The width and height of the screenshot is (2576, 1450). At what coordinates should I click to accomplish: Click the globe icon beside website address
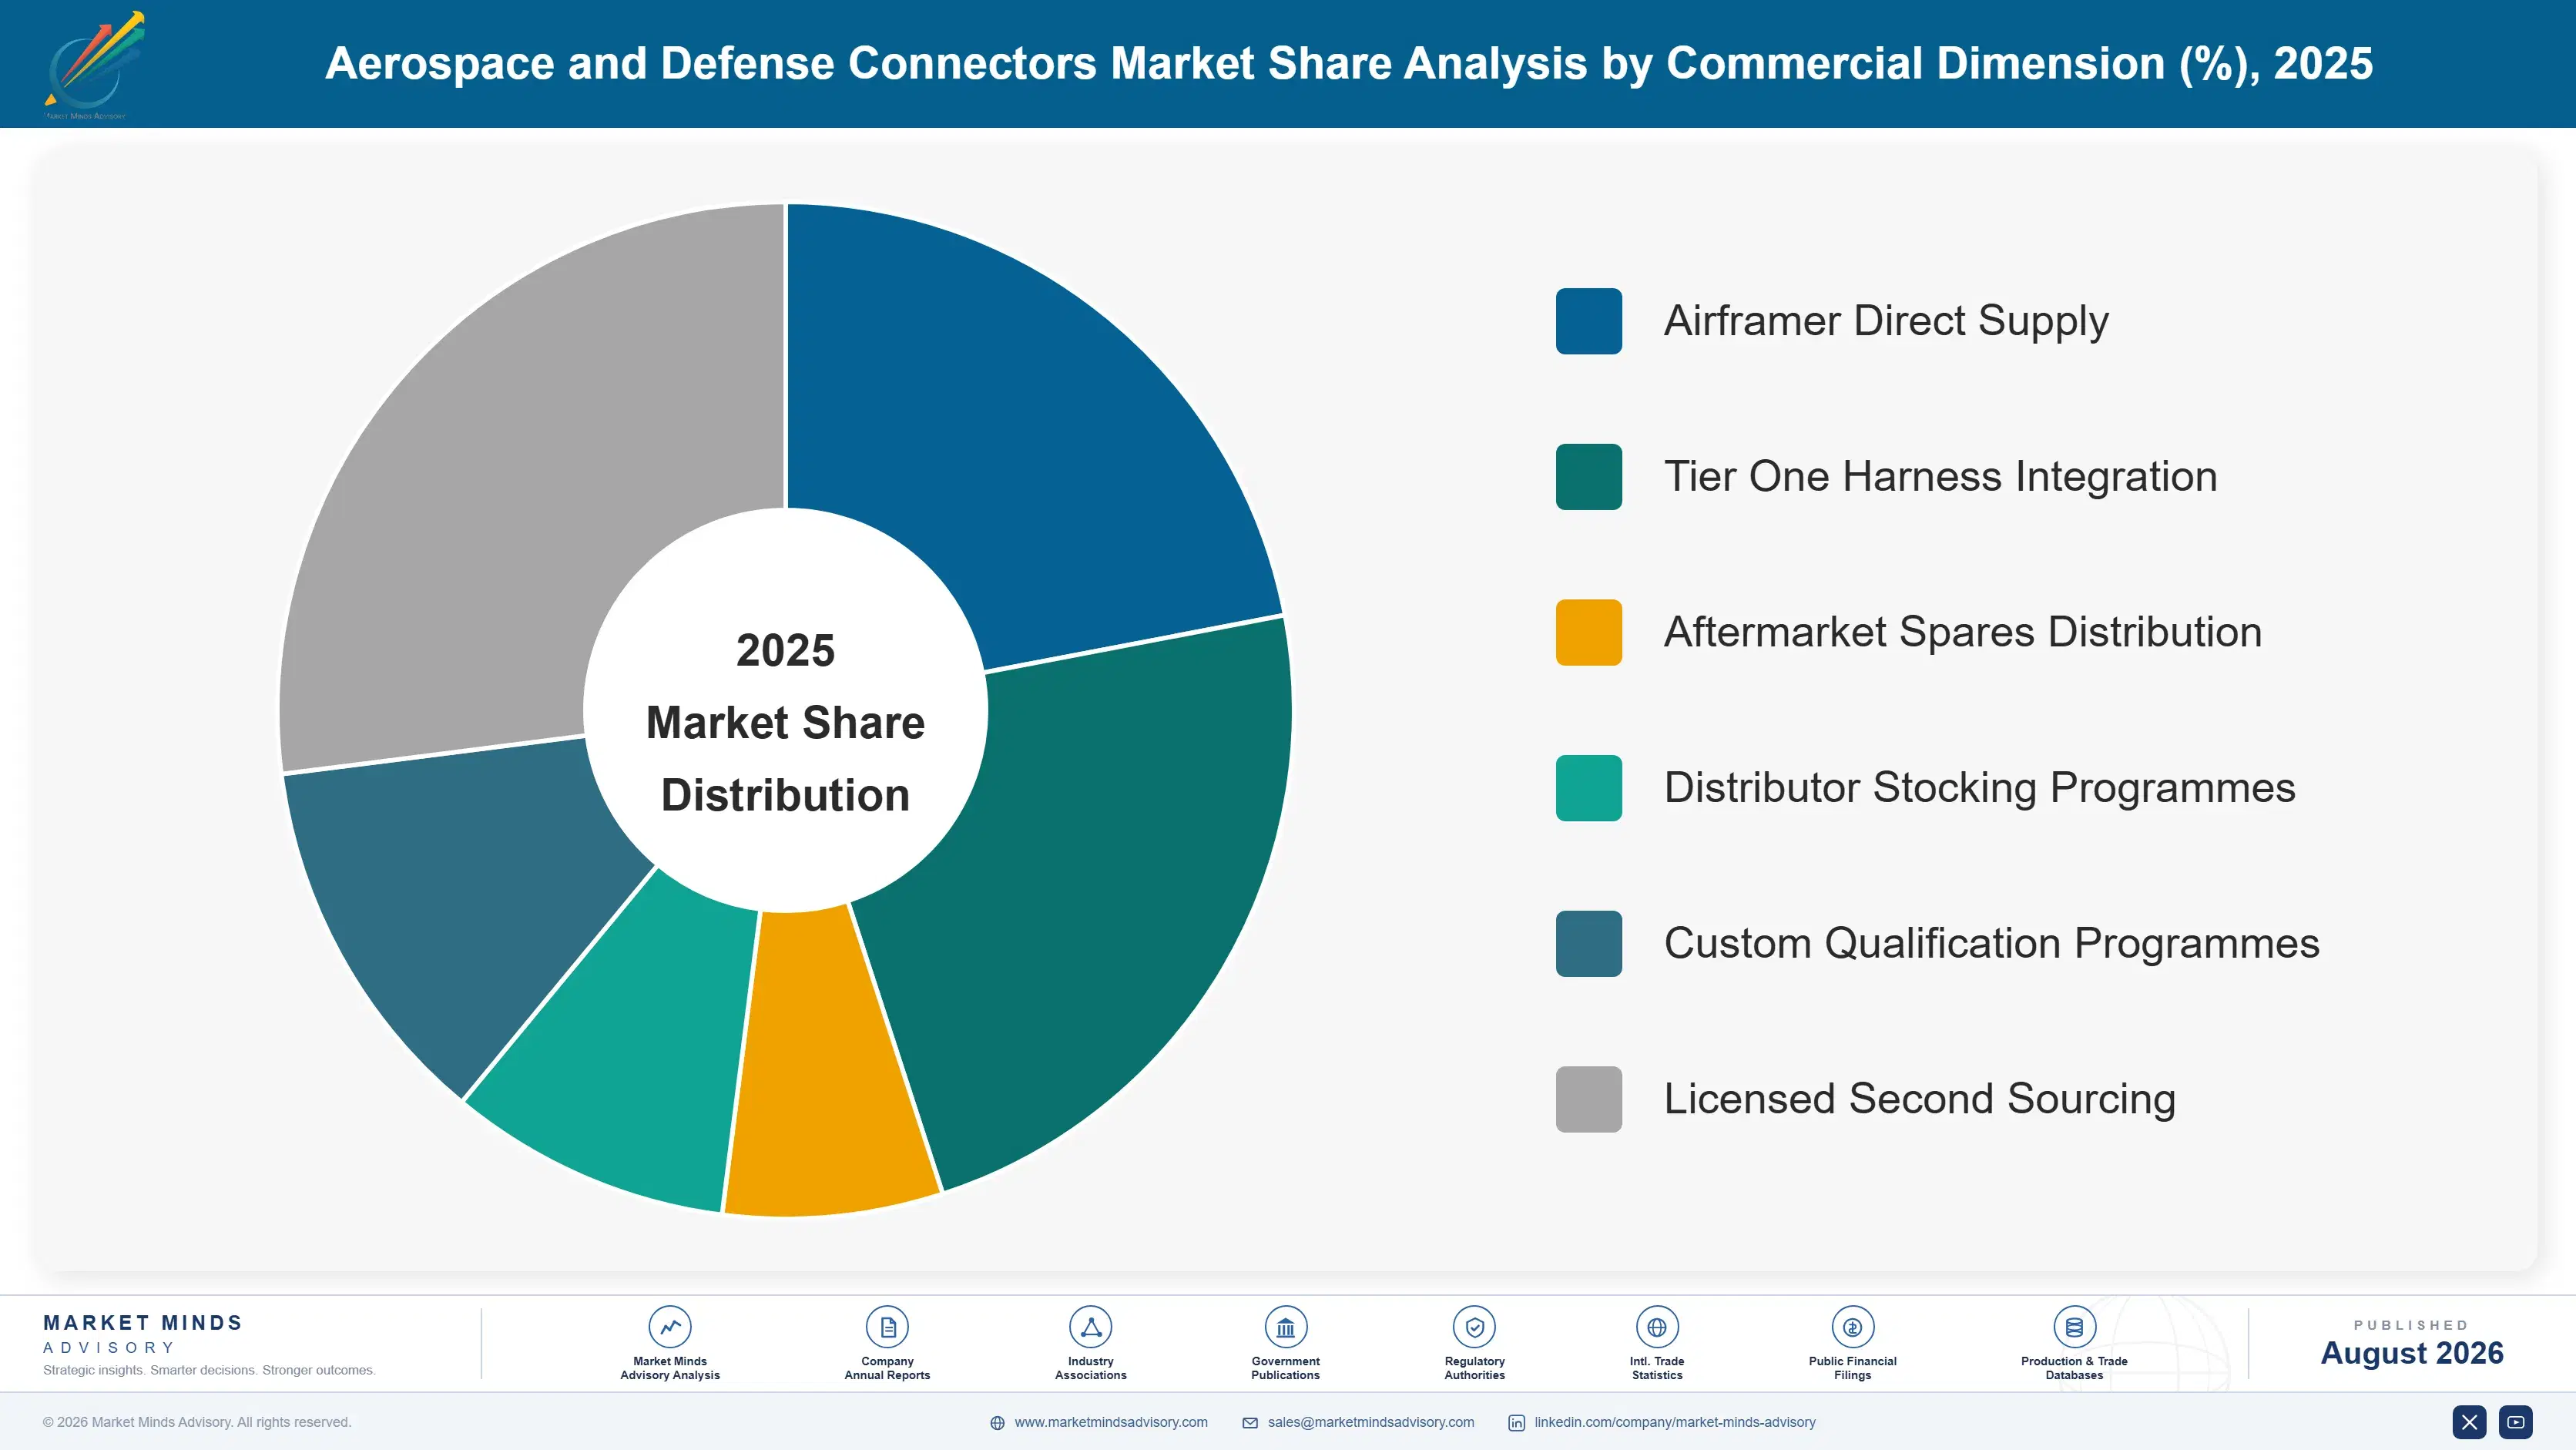(997, 1423)
